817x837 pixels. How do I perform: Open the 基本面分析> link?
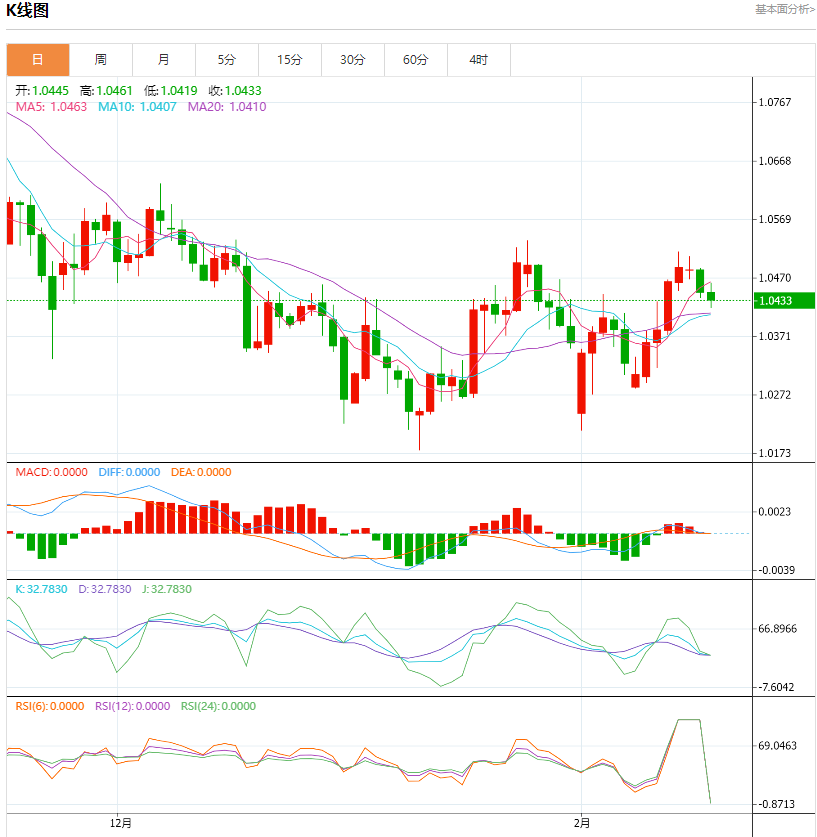(x=784, y=9)
